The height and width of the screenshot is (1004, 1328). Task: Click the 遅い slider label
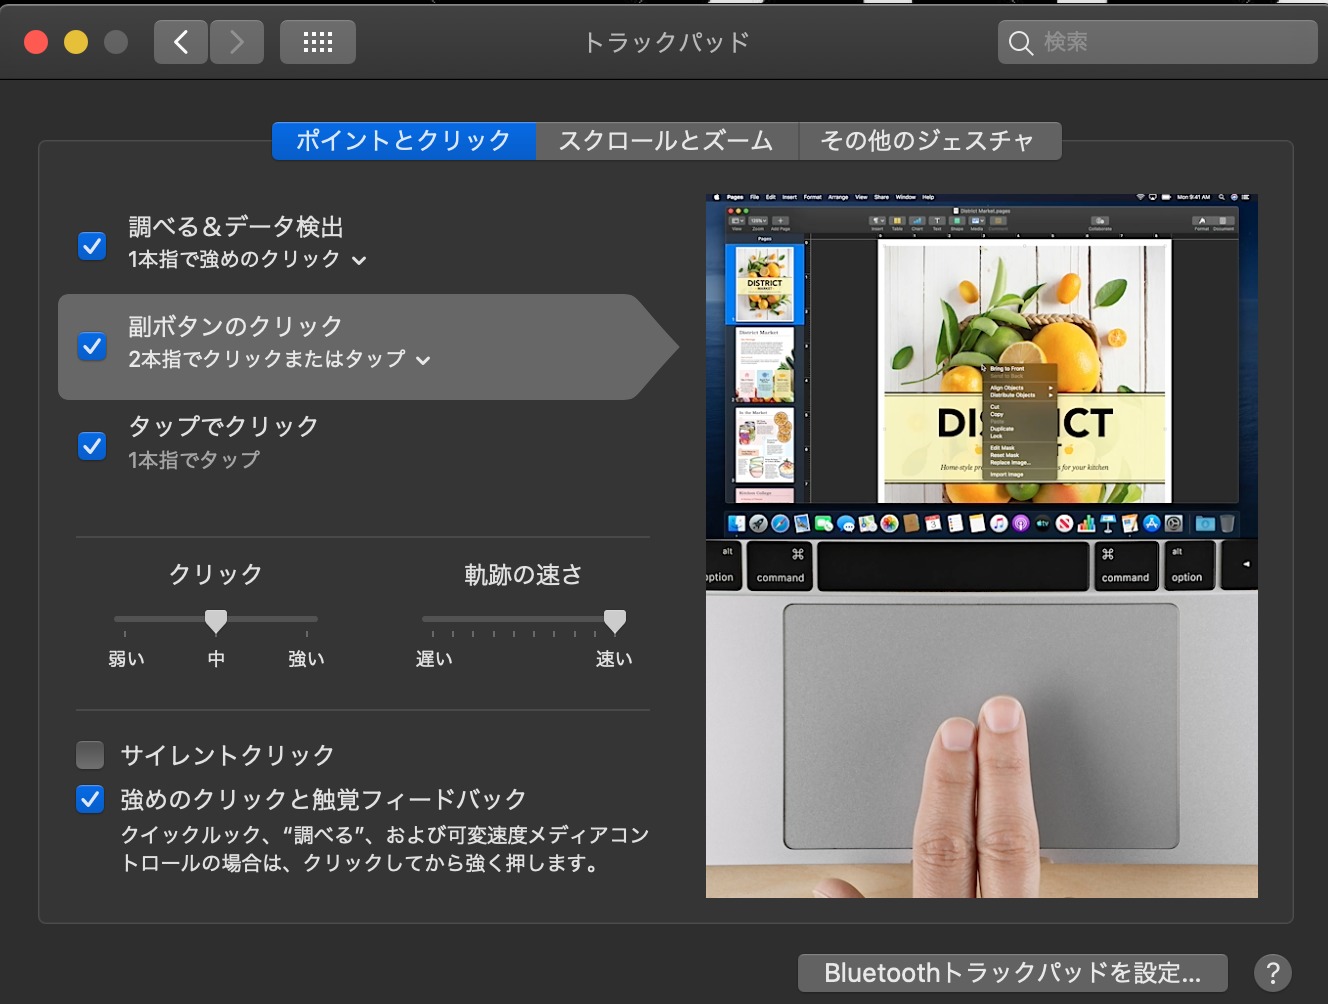434,659
